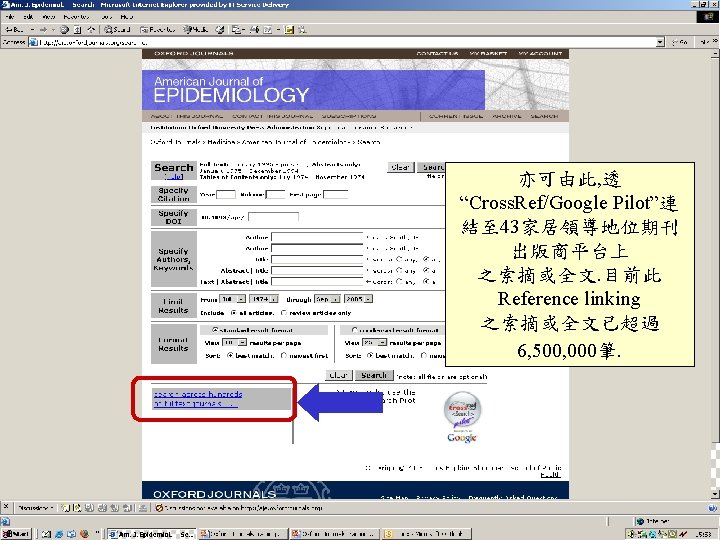Click the bottom Search button
This screenshot has height=540, width=720.
[x=374, y=375]
